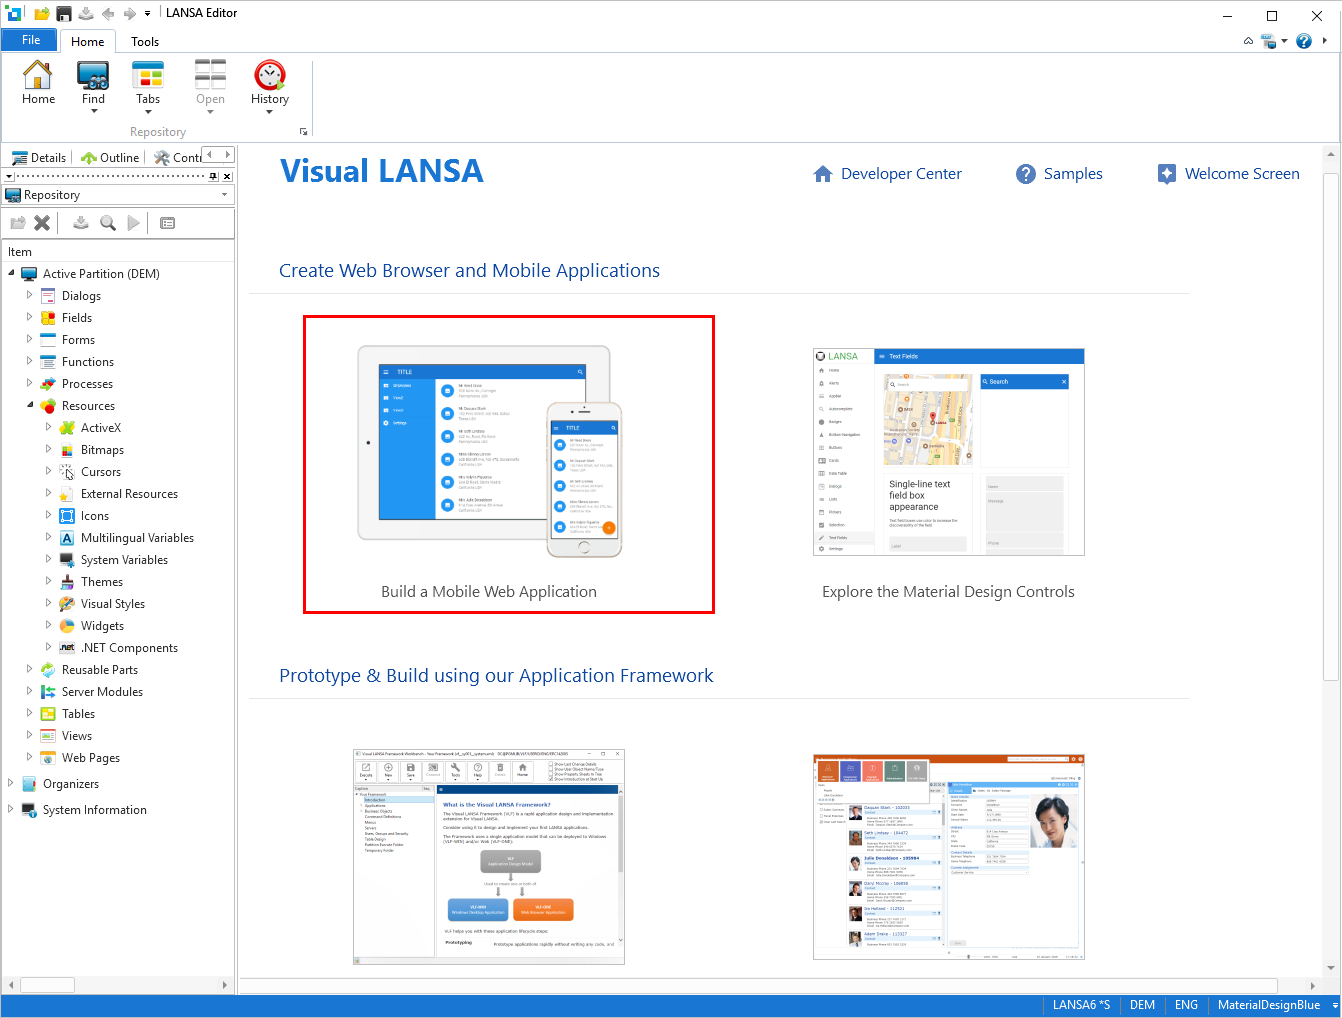This screenshot has height=1018, width=1342.
Task: Click Build a Mobile Web Application
Action: coord(489,592)
